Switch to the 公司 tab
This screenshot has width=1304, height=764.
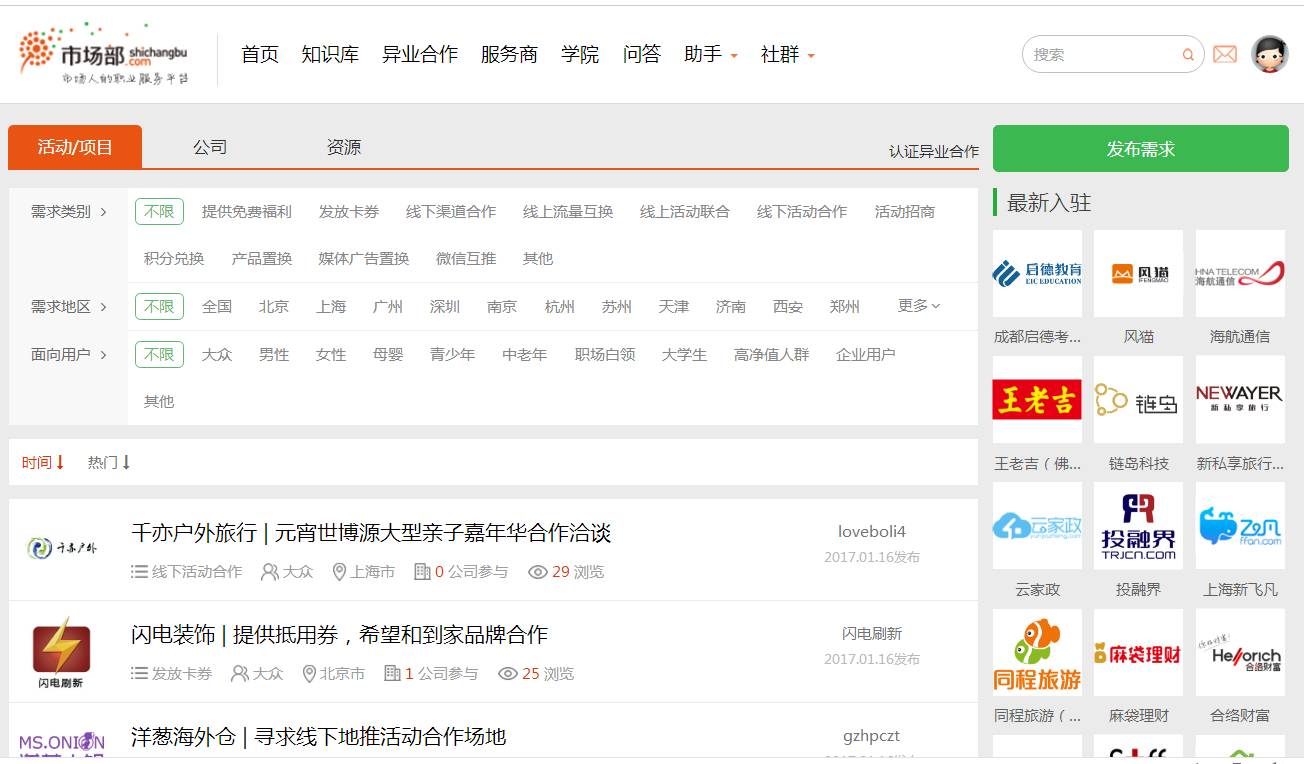click(x=210, y=147)
